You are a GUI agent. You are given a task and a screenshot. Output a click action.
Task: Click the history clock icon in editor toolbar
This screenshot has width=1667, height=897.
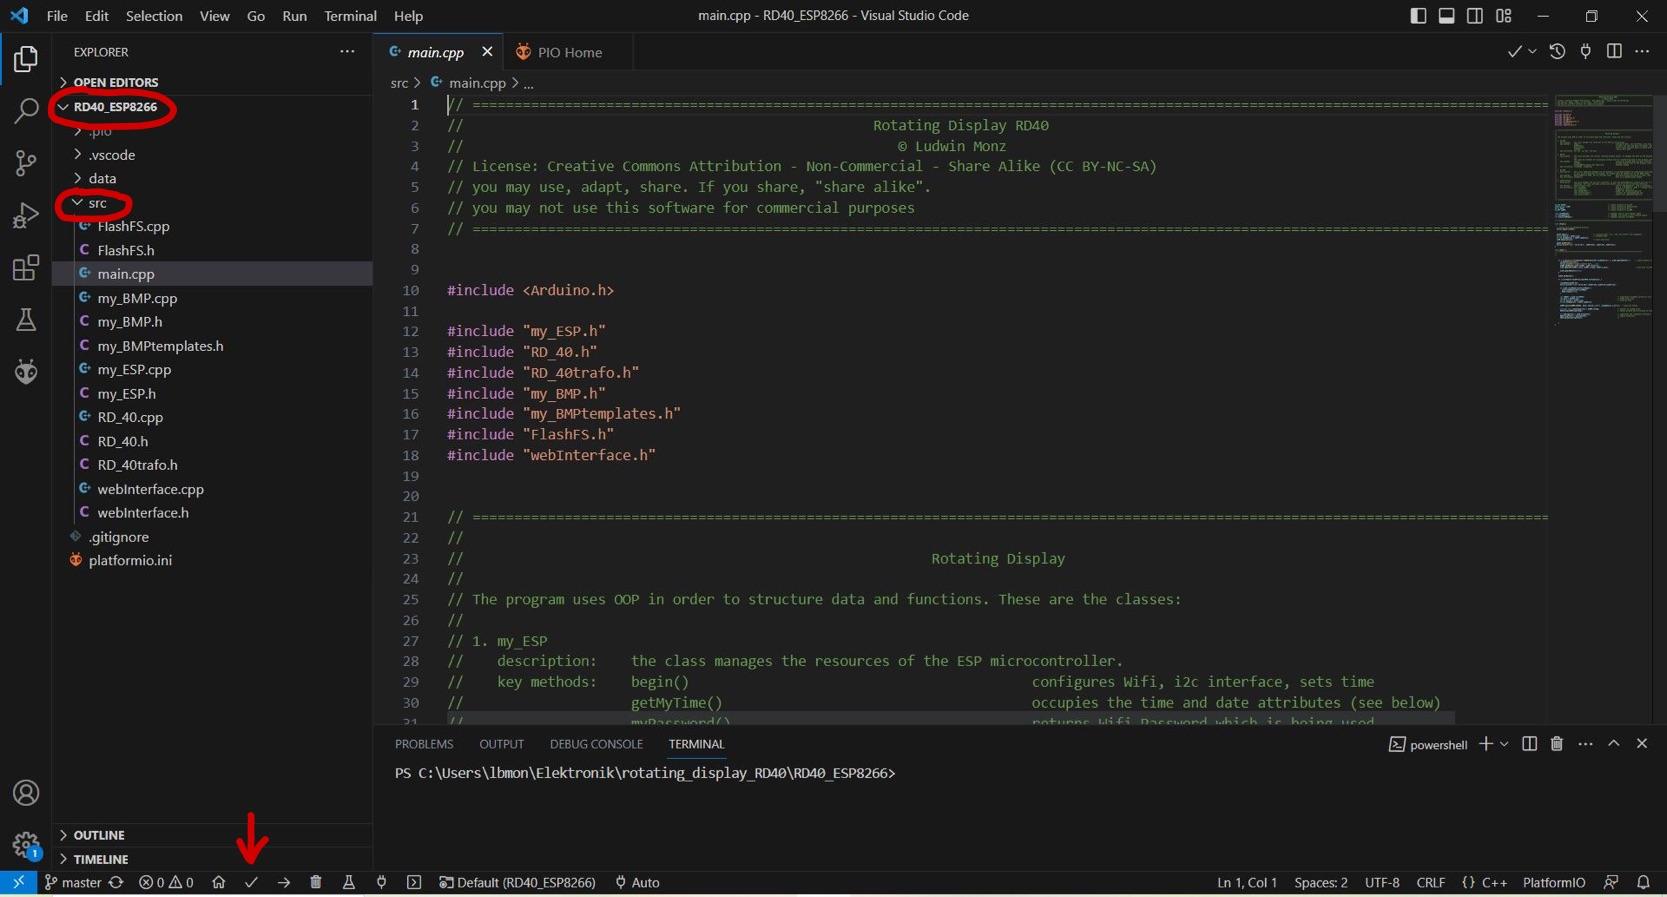[x=1557, y=52]
